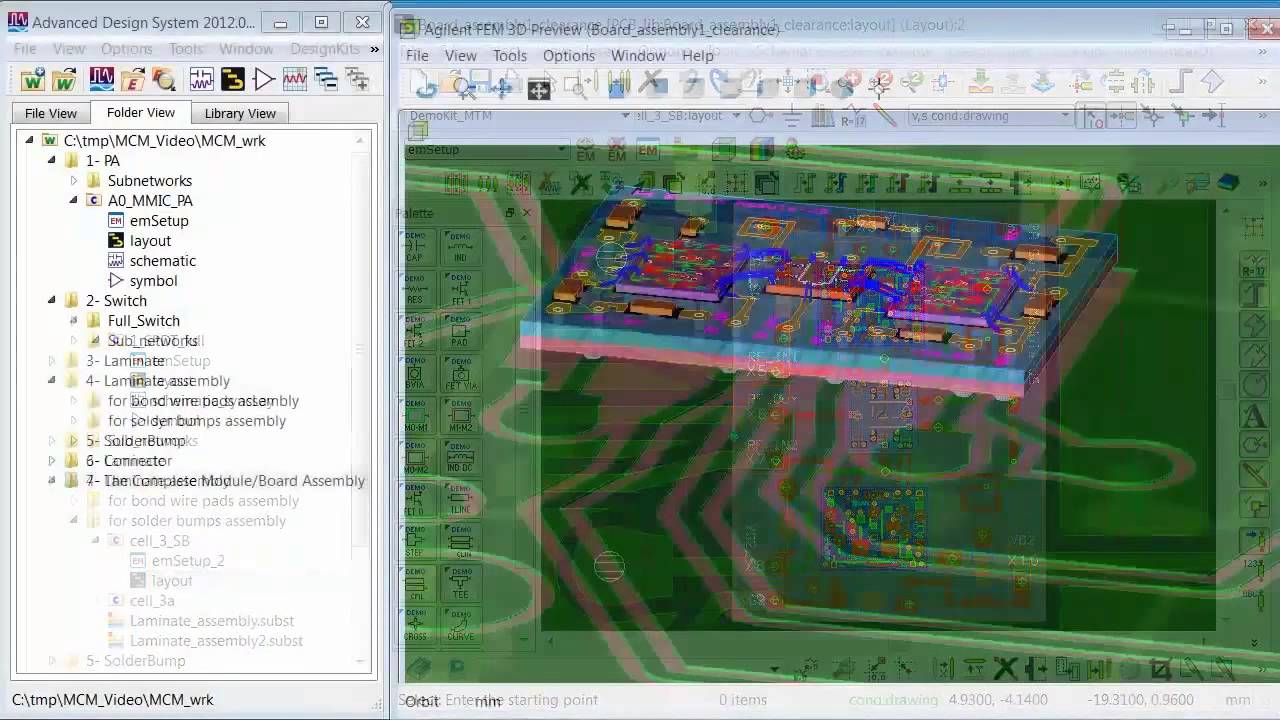Open the Tools menu in ADS main window

click(x=186, y=48)
